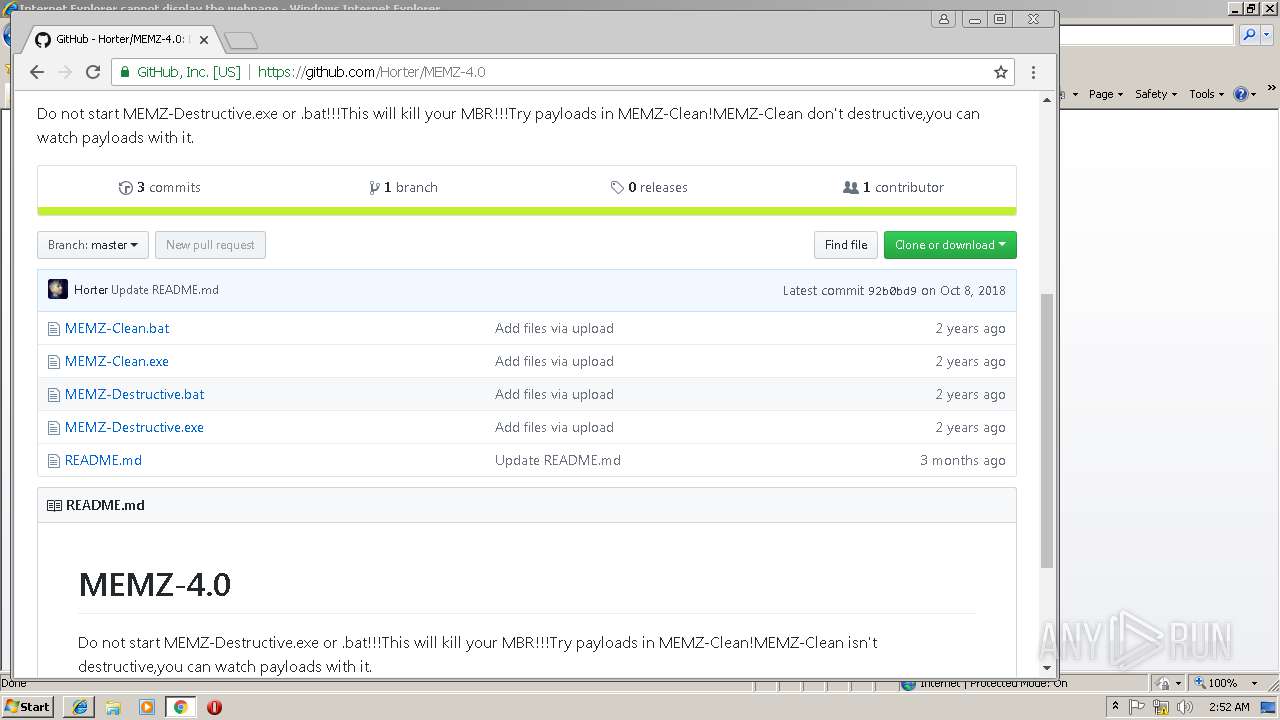Click the file icon beside MEMZ-Destructive.exe
The width and height of the screenshot is (1280, 720).
tap(54, 427)
